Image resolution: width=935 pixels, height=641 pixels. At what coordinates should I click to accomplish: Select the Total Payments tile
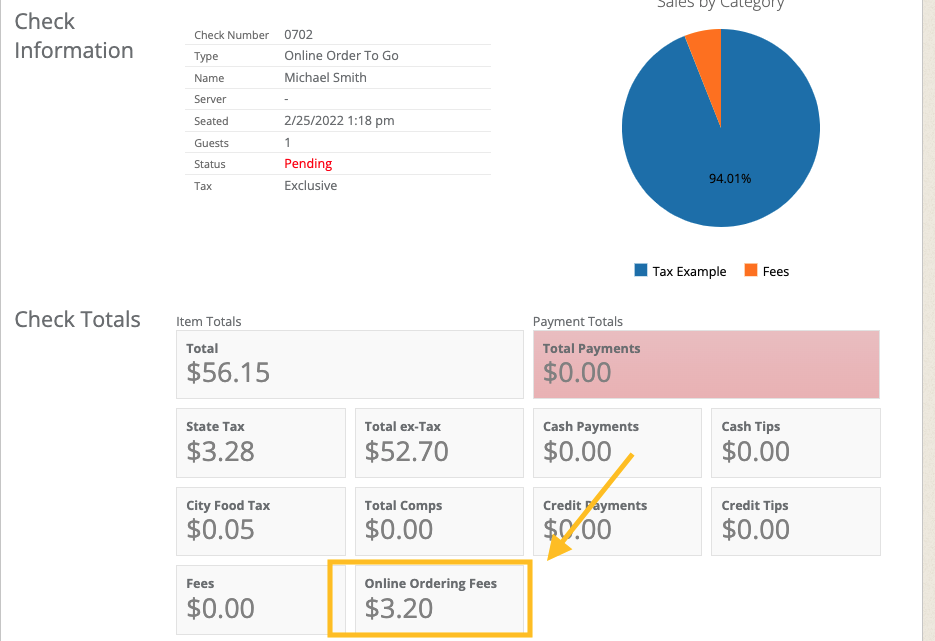pyautogui.click(x=706, y=364)
